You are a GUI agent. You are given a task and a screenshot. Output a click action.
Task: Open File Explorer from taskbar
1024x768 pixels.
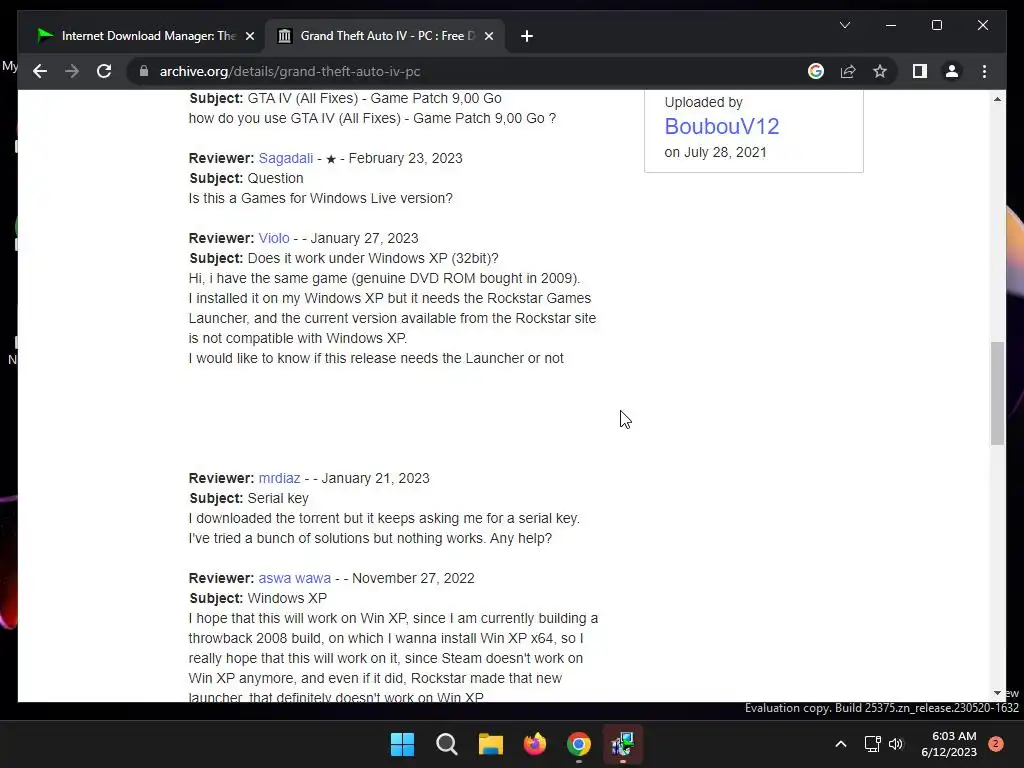click(x=490, y=744)
